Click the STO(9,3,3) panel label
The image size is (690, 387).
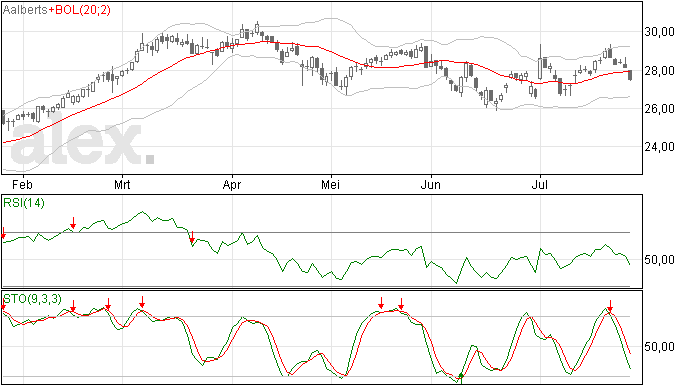pyautogui.click(x=33, y=299)
